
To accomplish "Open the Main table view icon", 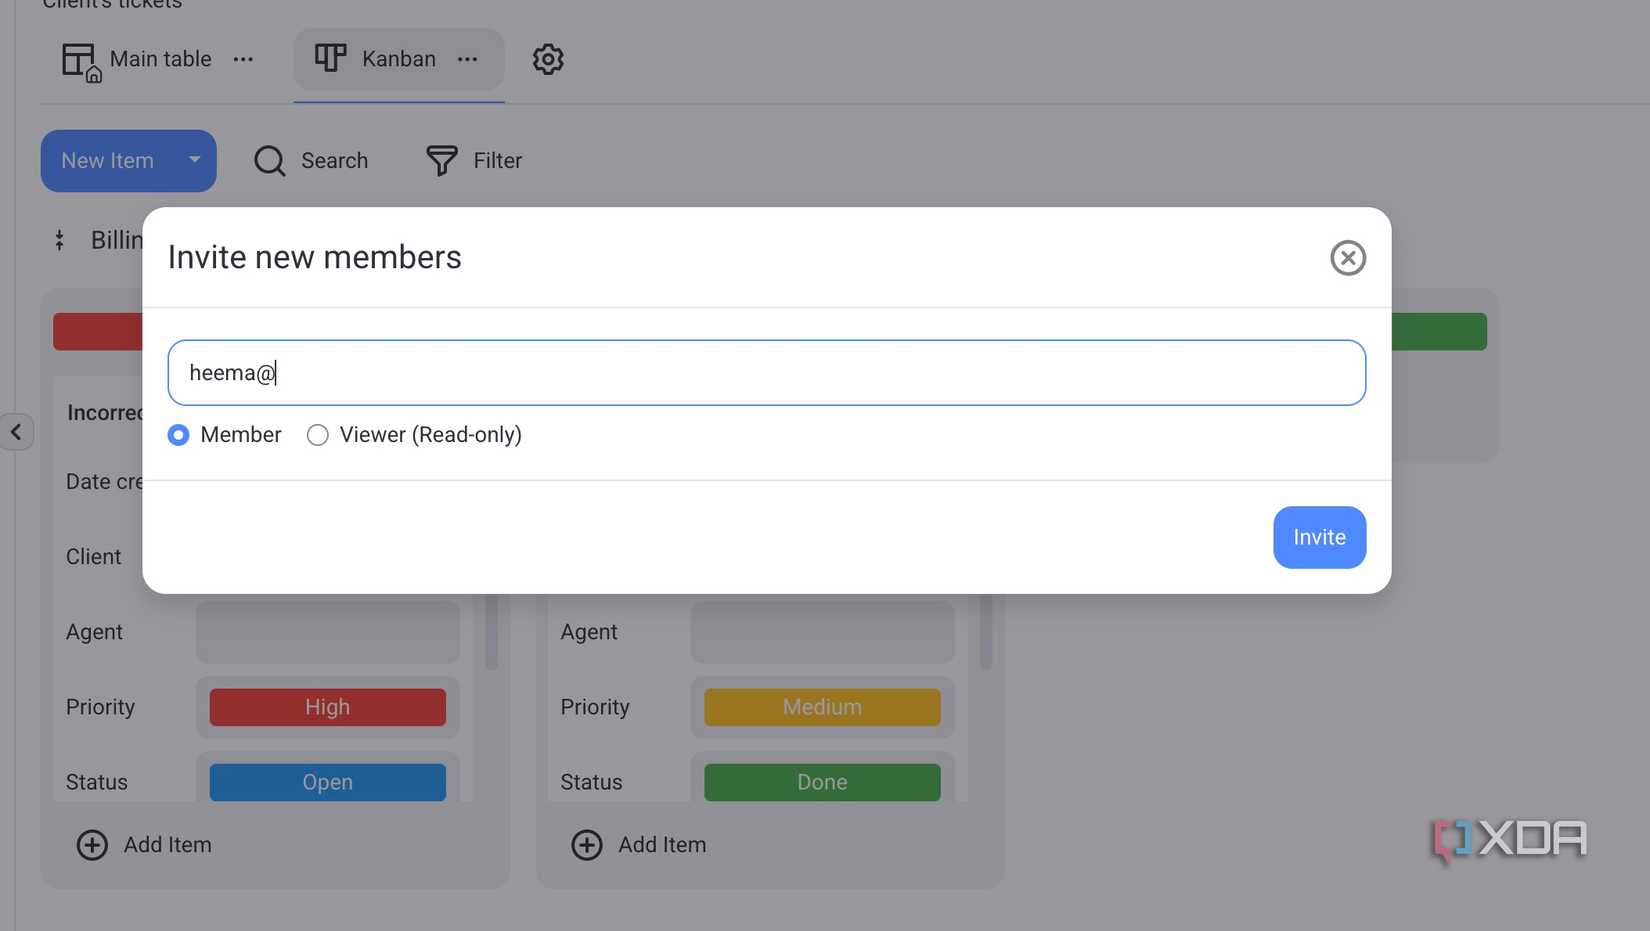I will point(81,61).
